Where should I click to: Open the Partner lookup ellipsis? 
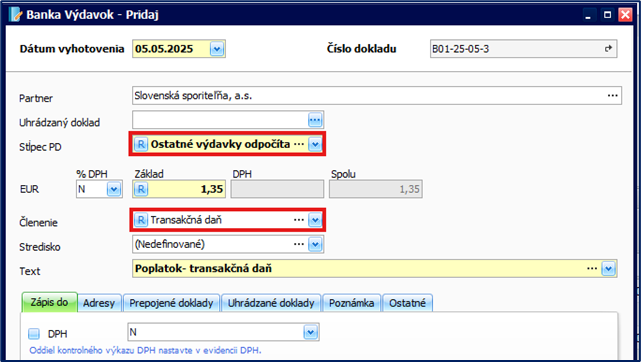[x=612, y=96]
